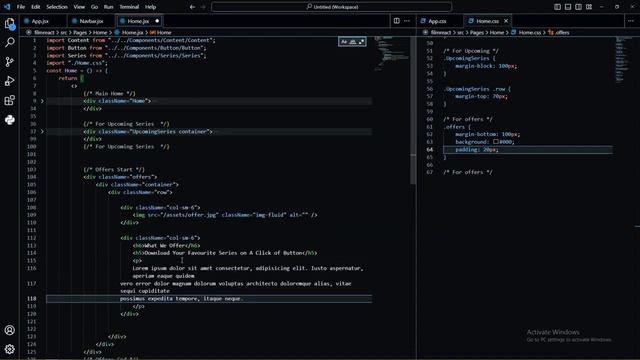Toggle Match Case (Aa) in editor widget
This screenshot has height=360, width=640.
tap(344, 42)
